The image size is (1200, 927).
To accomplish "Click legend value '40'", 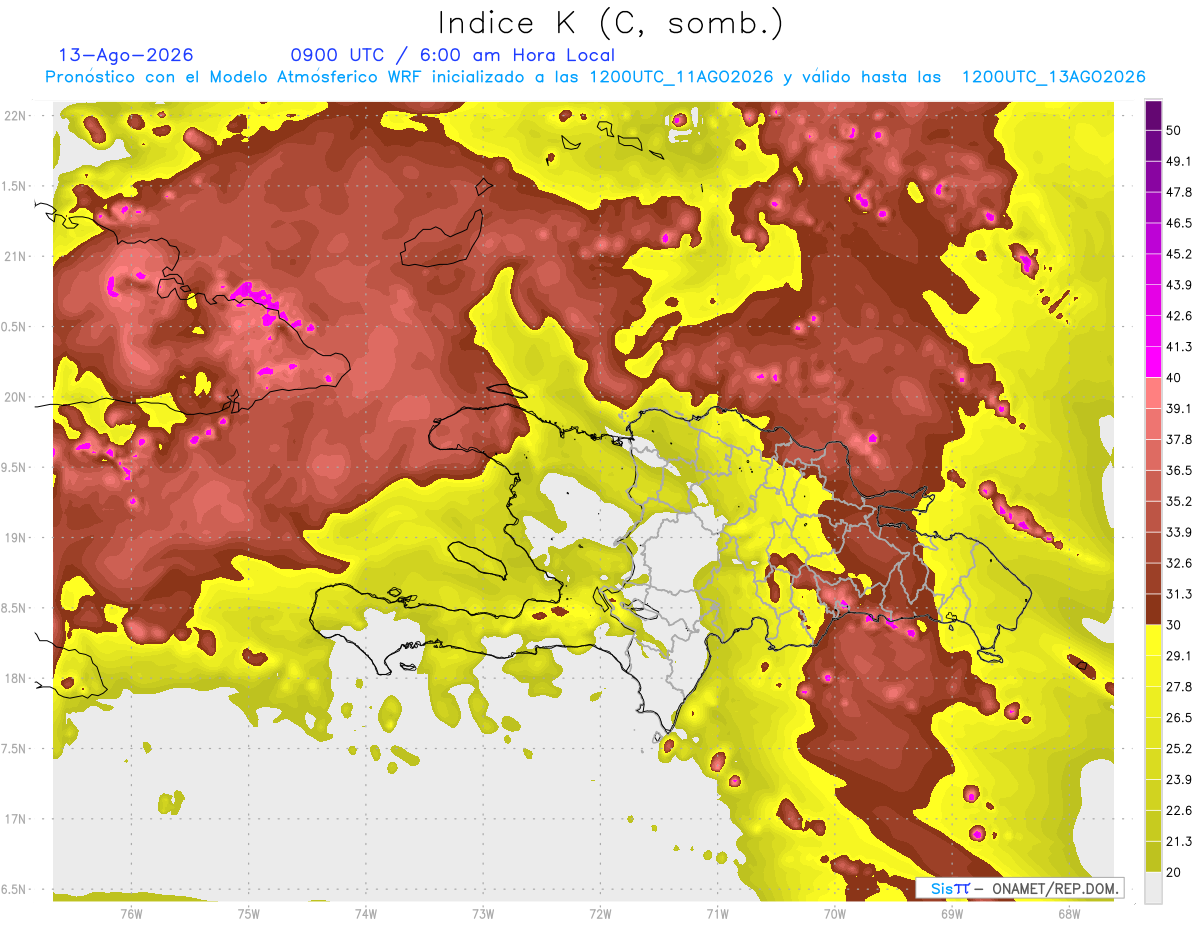I will (x=1174, y=377).
